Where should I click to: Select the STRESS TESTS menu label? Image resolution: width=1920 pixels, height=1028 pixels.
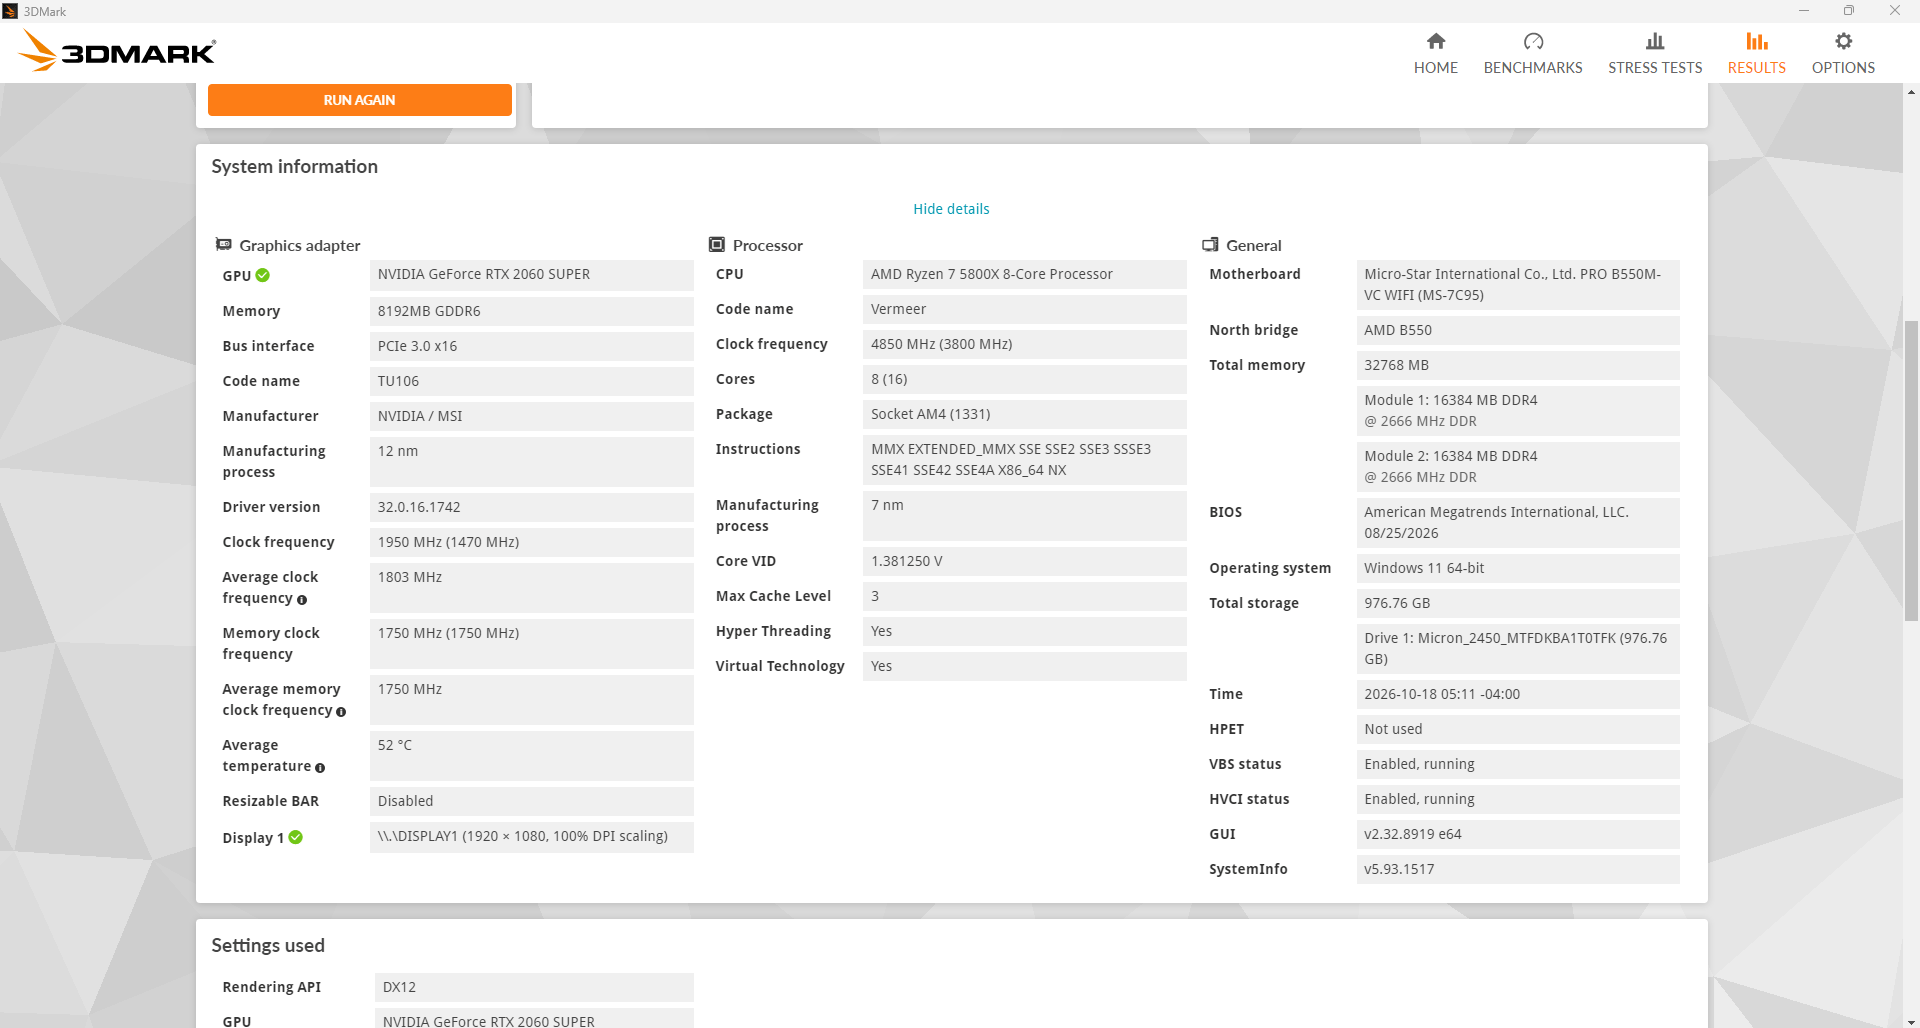[x=1655, y=68]
